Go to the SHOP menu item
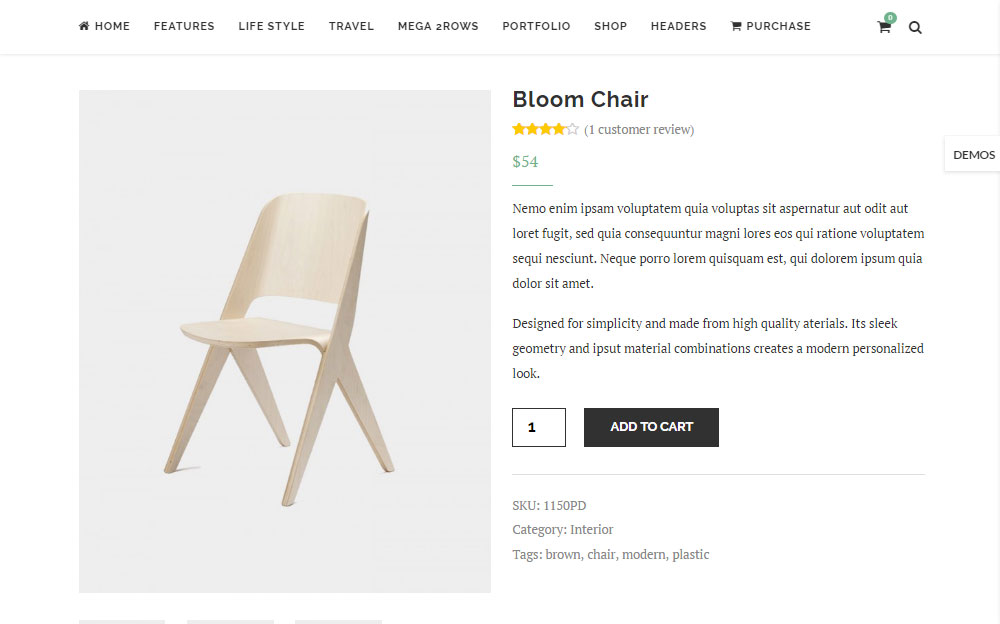 (x=610, y=26)
